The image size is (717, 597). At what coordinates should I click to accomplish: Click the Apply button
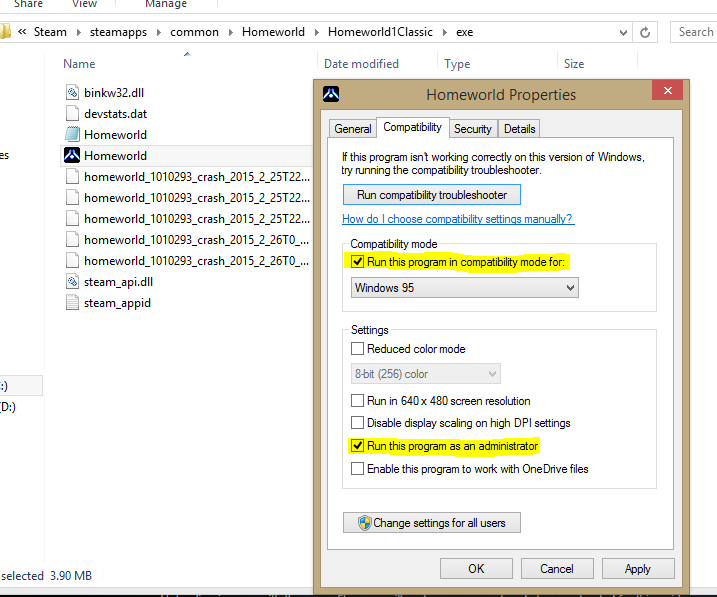(x=638, y=569)
